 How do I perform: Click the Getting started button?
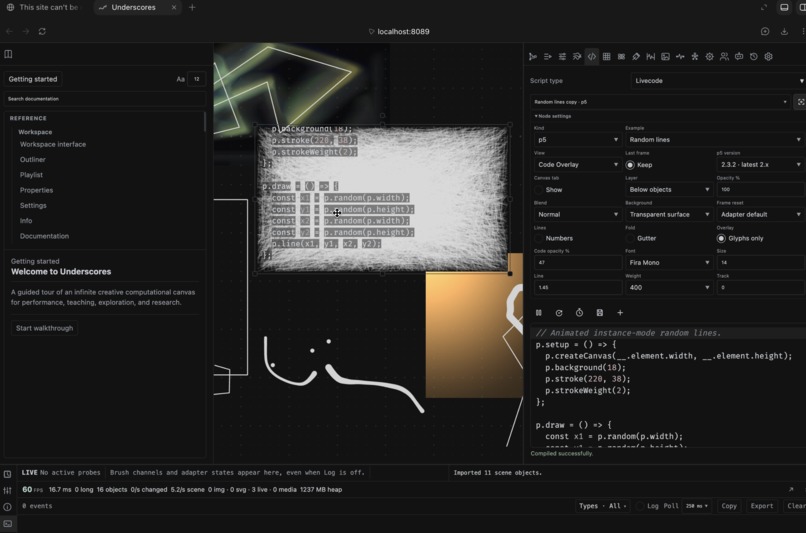click(x=33, y=79)
